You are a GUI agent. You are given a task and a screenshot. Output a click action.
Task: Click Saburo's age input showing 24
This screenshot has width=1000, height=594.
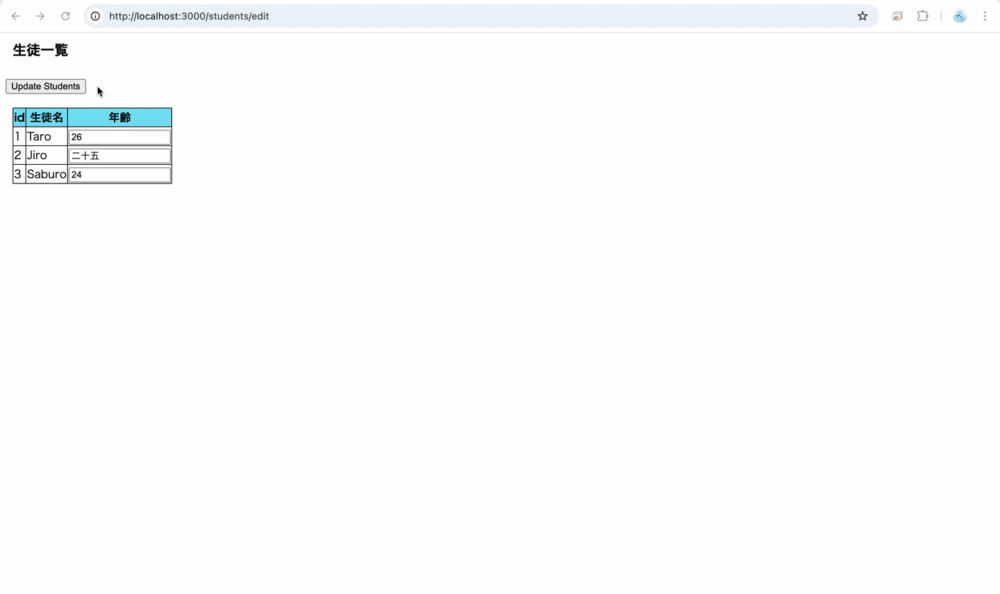[x=118, y=174]
